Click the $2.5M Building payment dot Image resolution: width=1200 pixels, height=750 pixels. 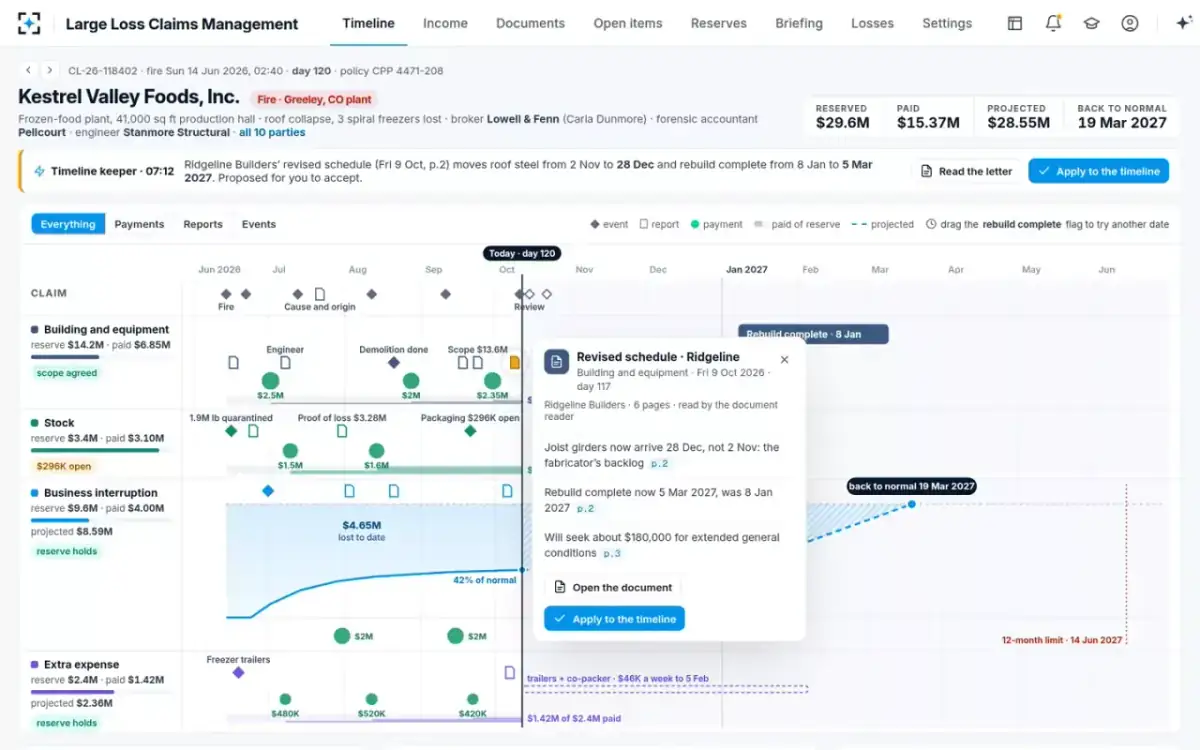[x=270, y=381]
